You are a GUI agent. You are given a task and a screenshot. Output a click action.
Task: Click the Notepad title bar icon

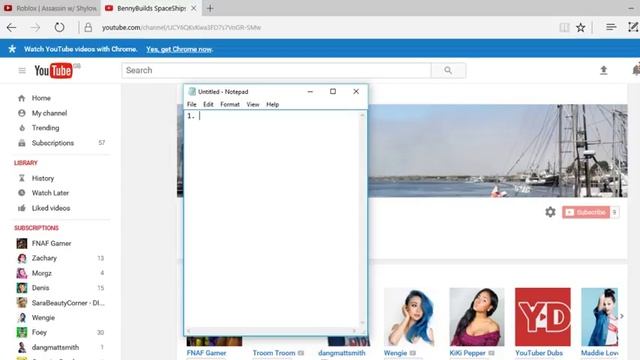point(192,91)
